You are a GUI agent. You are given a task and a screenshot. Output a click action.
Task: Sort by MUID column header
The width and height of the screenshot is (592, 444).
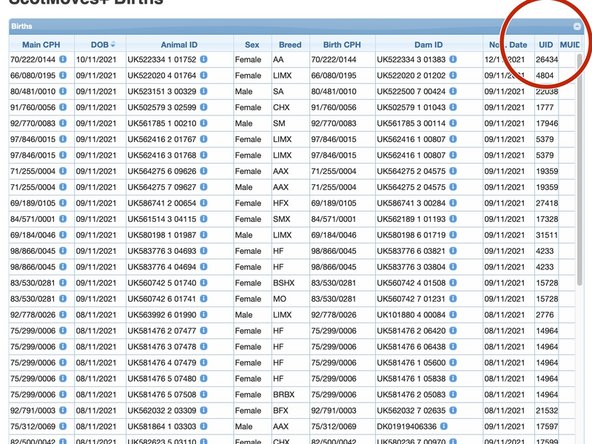coord(570,45)
